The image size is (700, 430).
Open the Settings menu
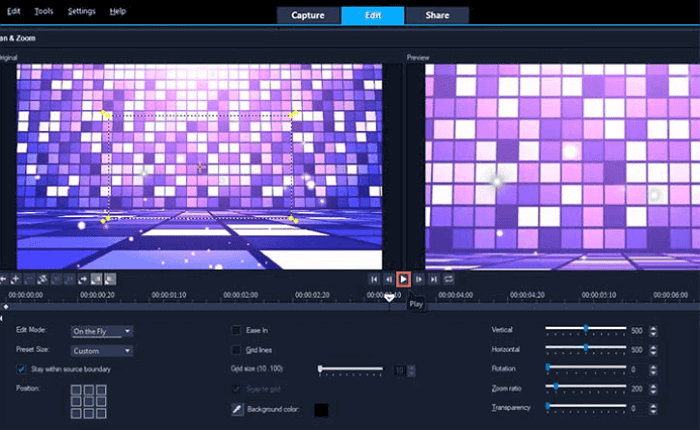pyautogui.click(x=81, y=11)
